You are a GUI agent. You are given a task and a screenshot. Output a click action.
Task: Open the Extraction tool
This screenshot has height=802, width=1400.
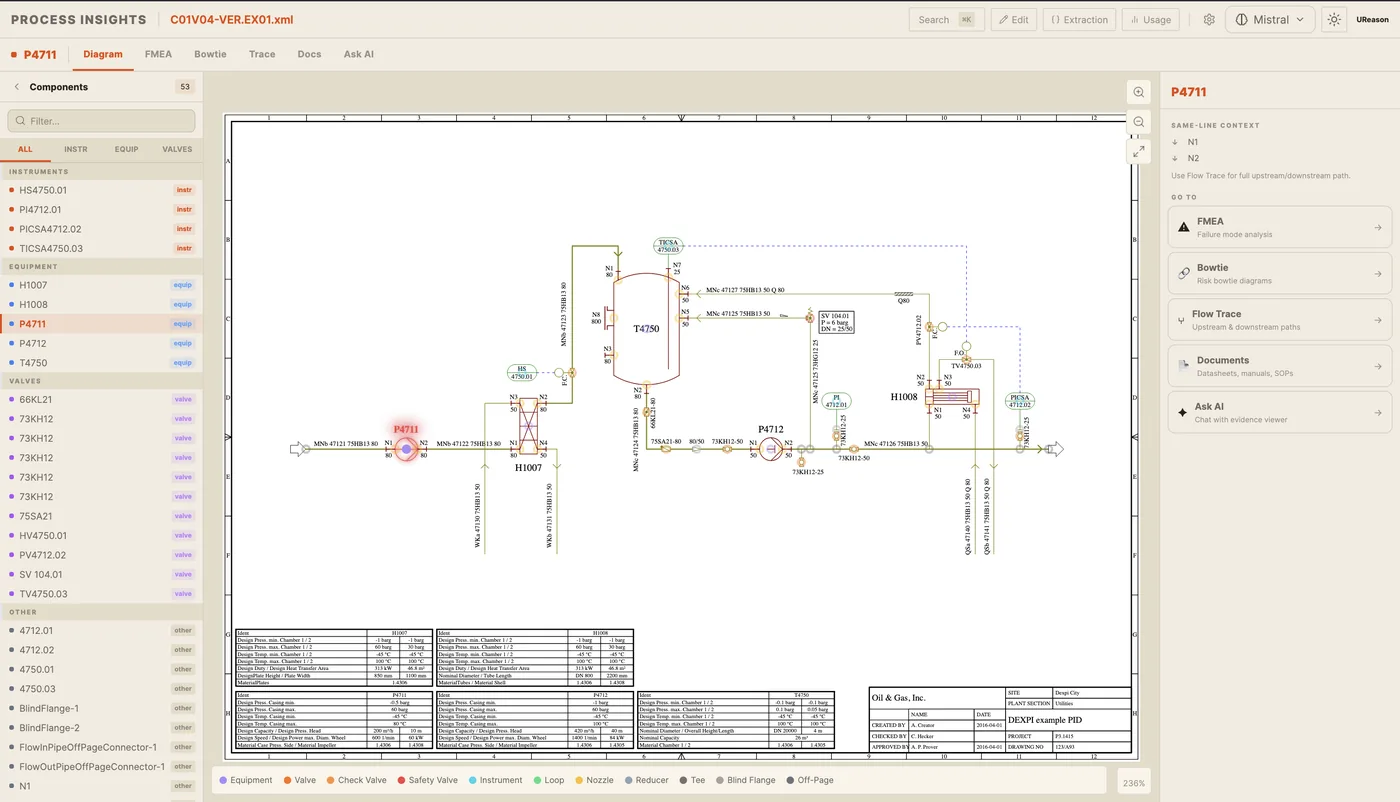1079,19
